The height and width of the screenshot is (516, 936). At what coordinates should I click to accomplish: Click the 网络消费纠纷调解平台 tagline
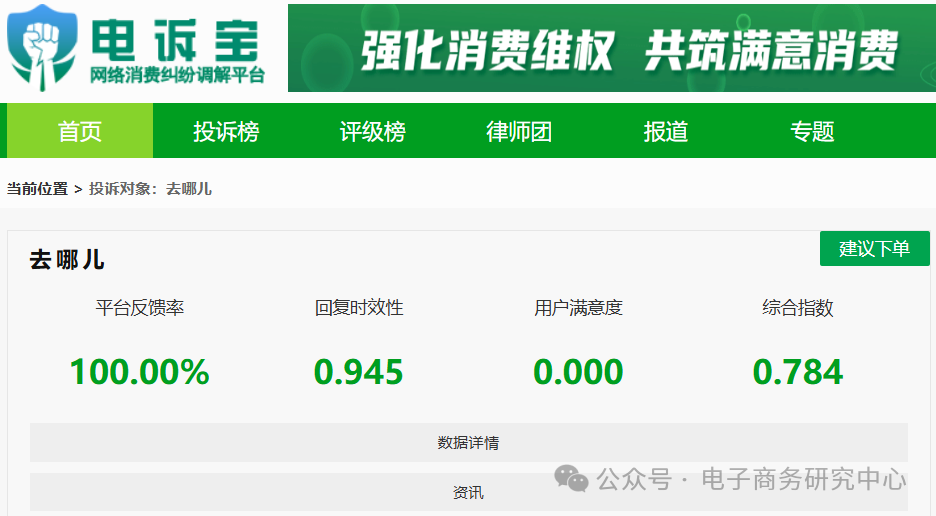pyautogui.click(x=177, y=75)
